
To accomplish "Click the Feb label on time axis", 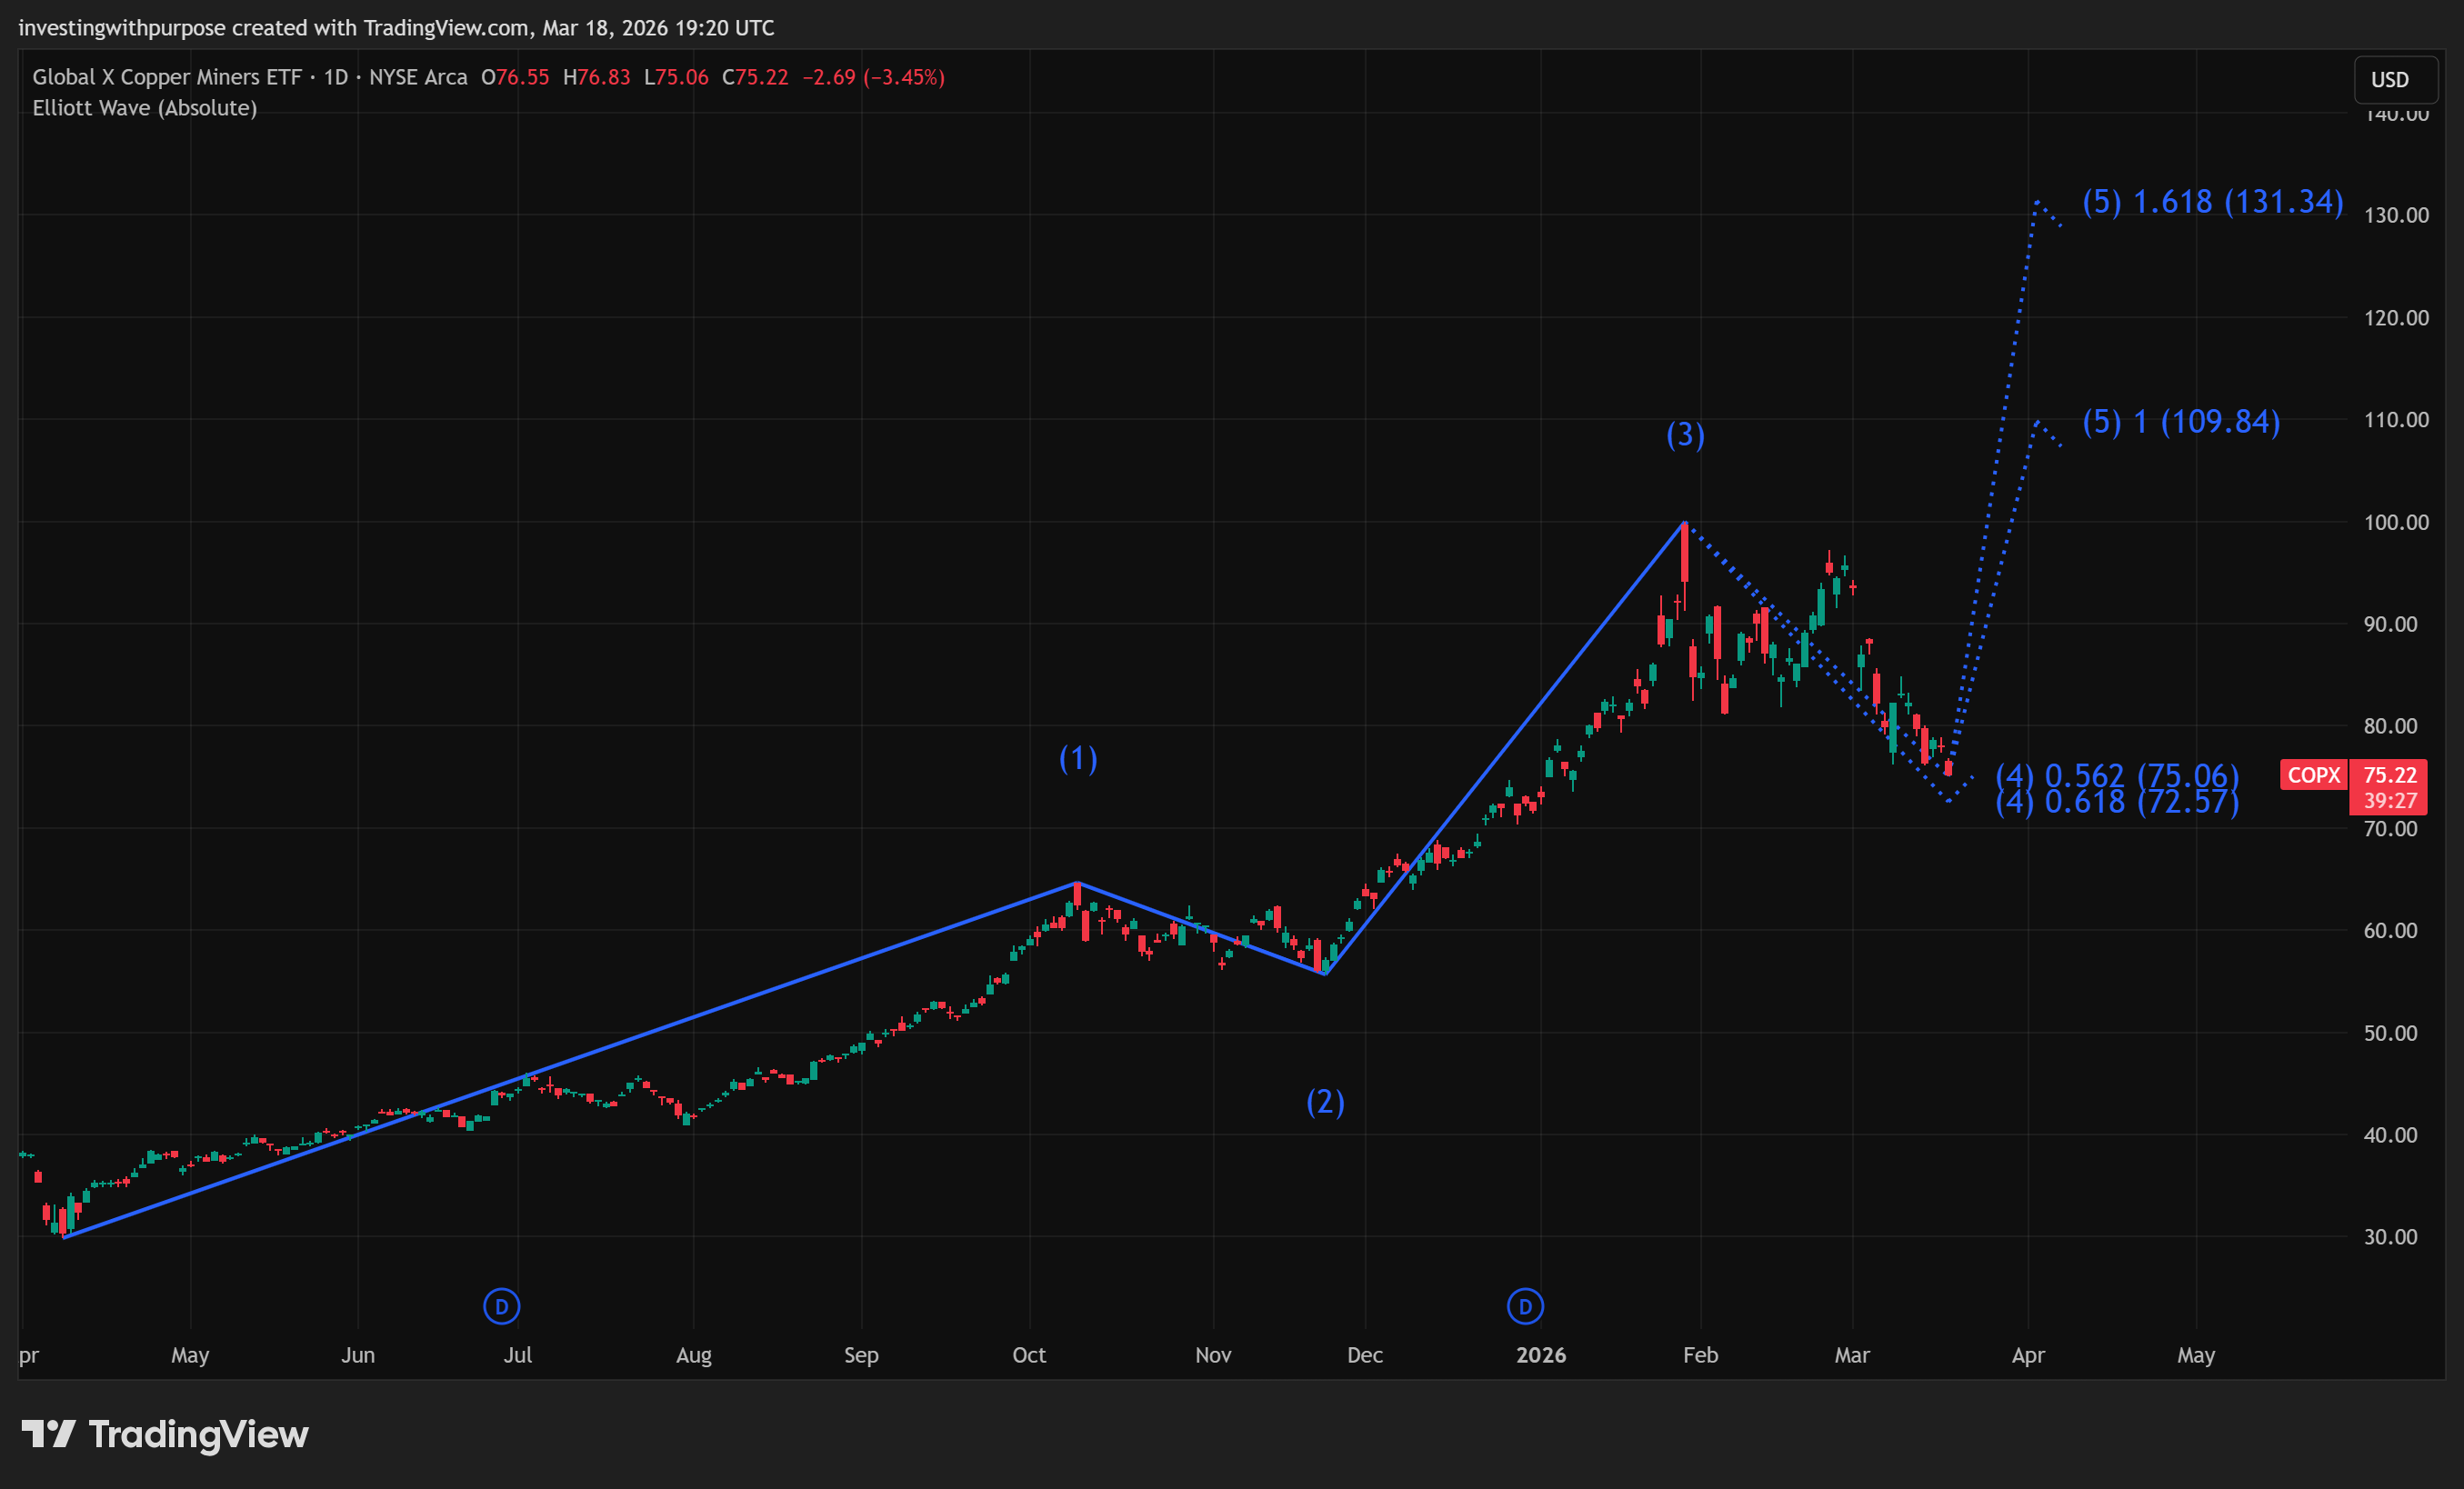I will click(1700, 1355).
